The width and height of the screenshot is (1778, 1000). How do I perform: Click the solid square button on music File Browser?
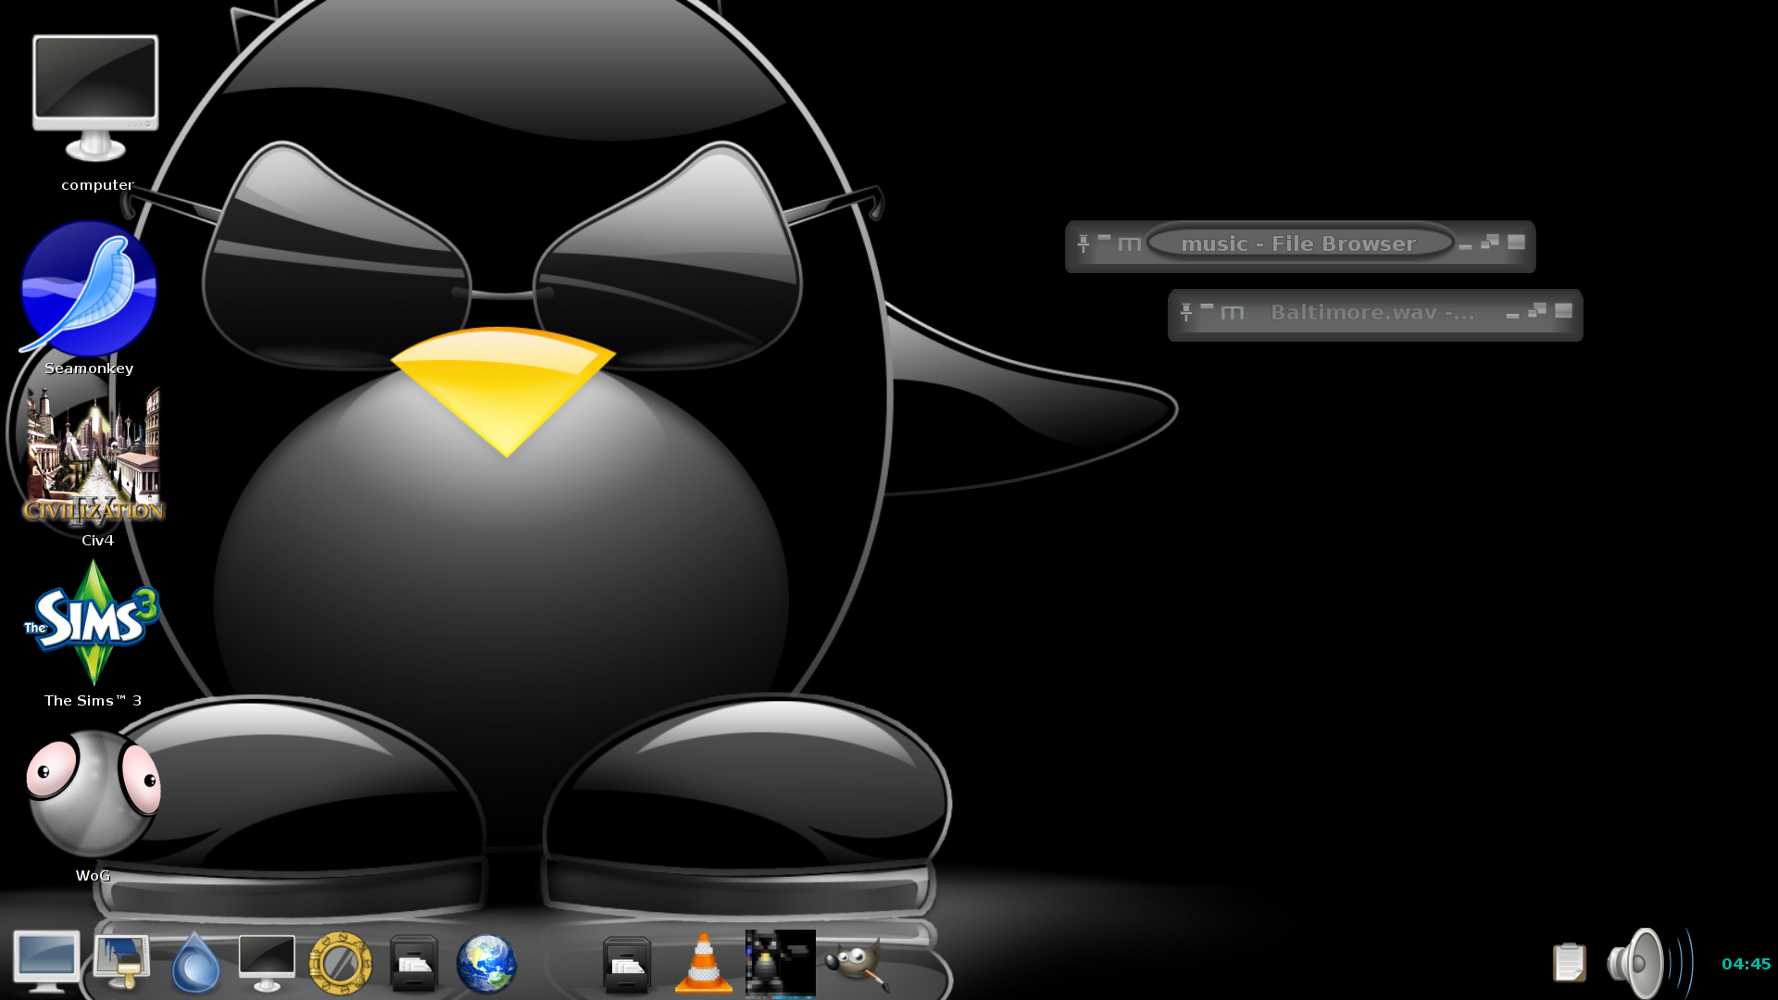pos(1516,242)
